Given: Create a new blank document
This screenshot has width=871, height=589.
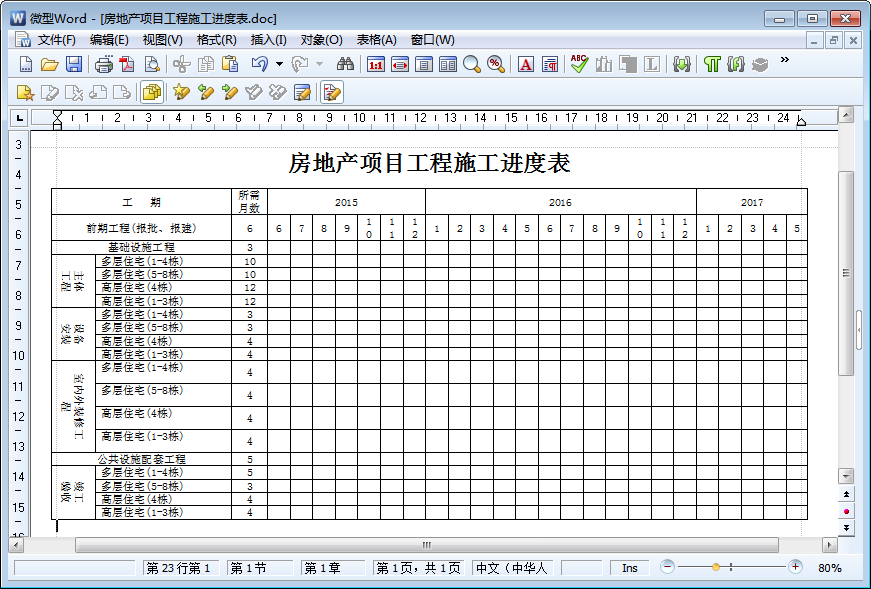Looking at the screenshot, I should point(26,64).
